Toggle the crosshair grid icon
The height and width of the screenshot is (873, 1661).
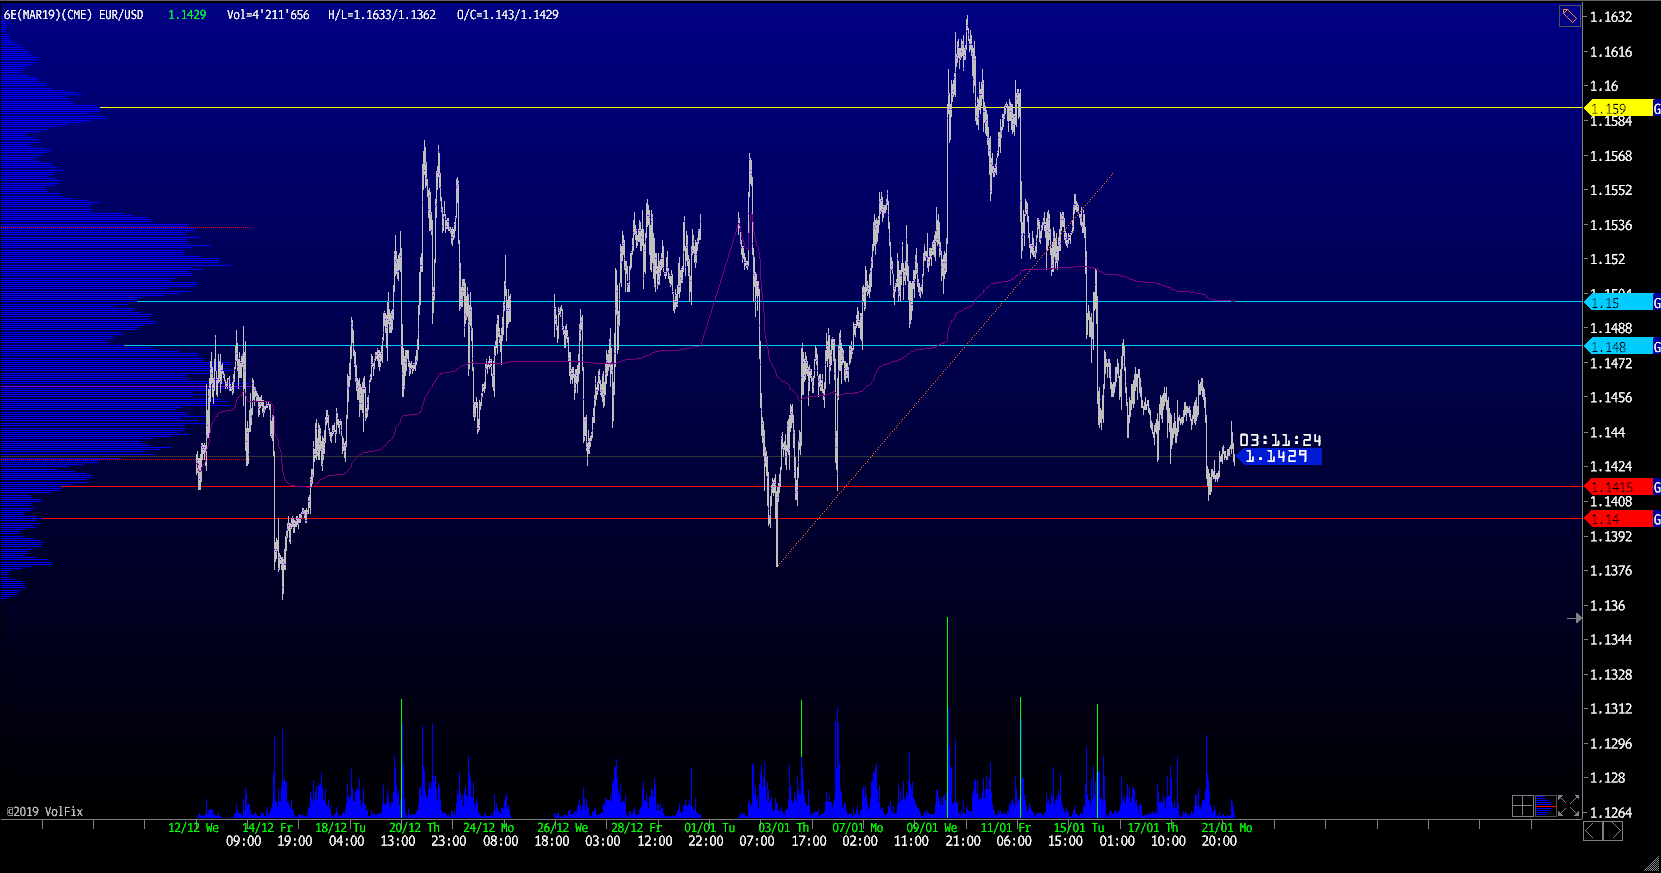(1522, 806)
